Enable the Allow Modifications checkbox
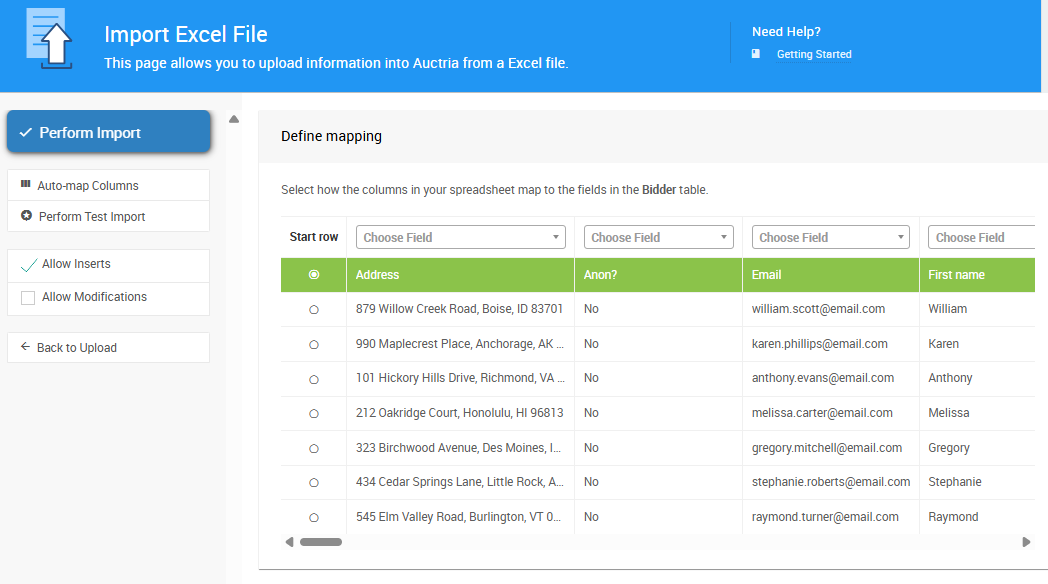1048x584 pixels. coord(25,296)
